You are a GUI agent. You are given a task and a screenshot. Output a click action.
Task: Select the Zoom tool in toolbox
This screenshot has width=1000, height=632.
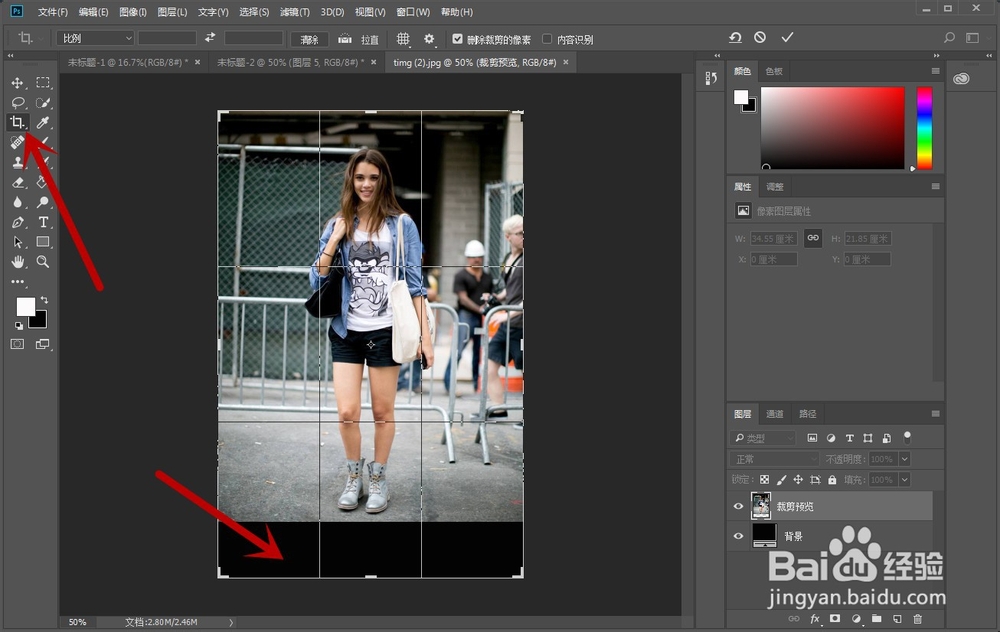(x=43, y=262)
